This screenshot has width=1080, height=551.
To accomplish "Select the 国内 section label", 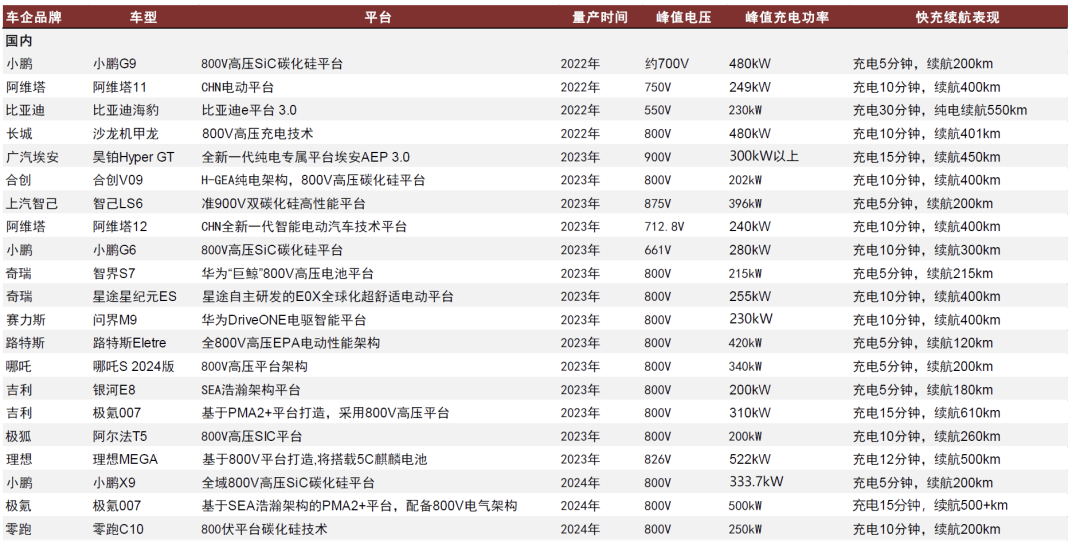I will [19, 41].
